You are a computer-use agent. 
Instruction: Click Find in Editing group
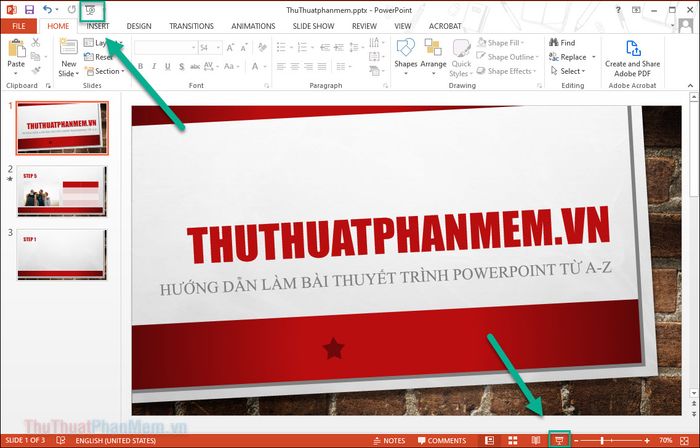click(562, 43)
